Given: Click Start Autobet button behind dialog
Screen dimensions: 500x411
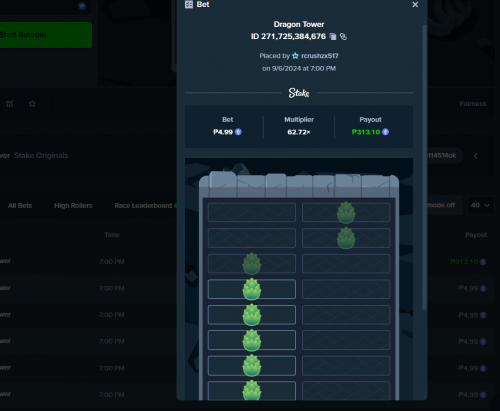Looking at the screenshot, I should (x=46, y=35).
